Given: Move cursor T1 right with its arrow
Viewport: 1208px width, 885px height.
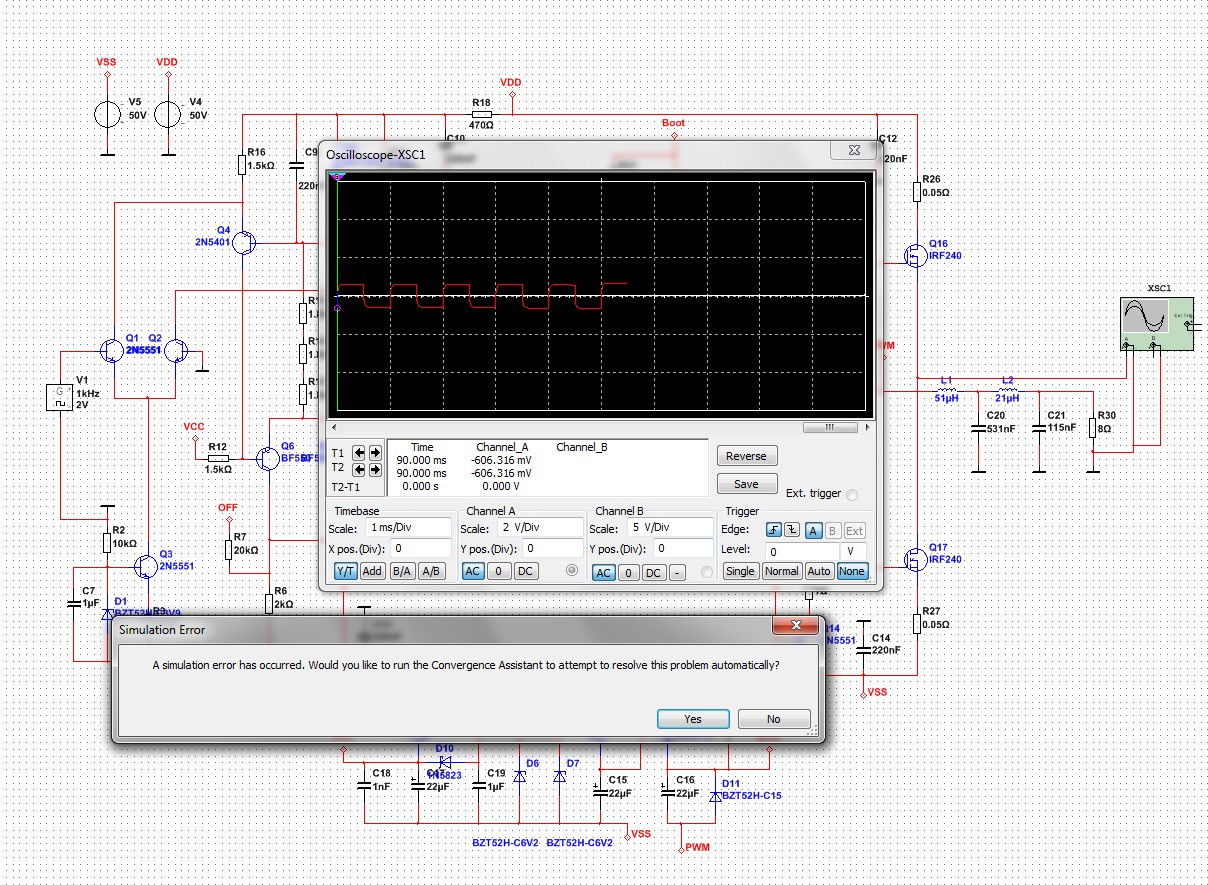Looking at the screenshot, I should (x=375, y=452).
